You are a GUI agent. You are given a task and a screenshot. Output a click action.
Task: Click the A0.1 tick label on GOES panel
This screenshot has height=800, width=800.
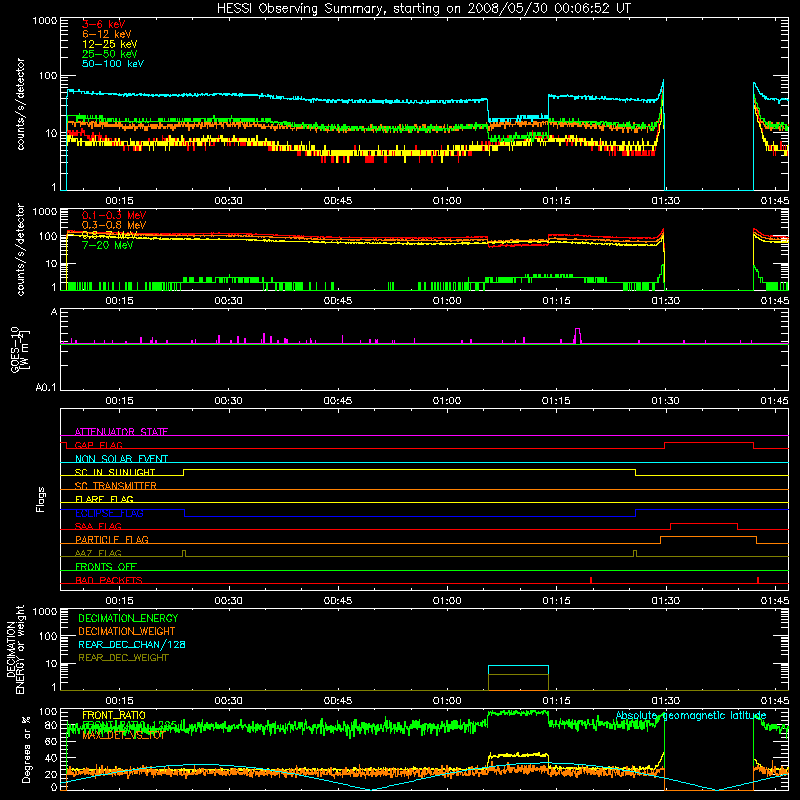[x=46, y=387]
